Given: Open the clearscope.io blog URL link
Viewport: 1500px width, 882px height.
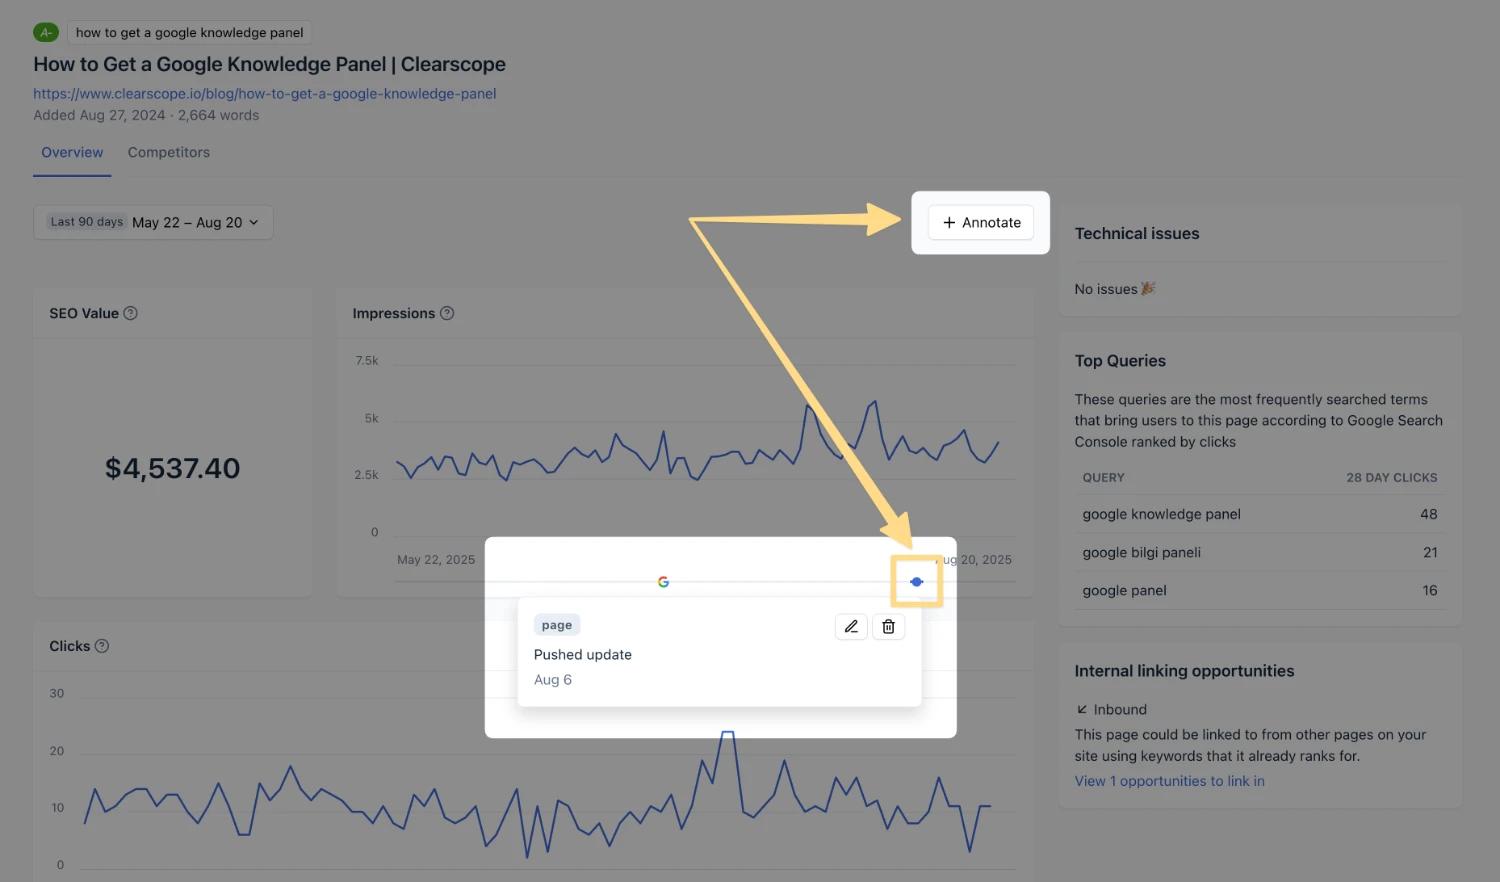Looking at the screenshot, I should pos(265,94).
